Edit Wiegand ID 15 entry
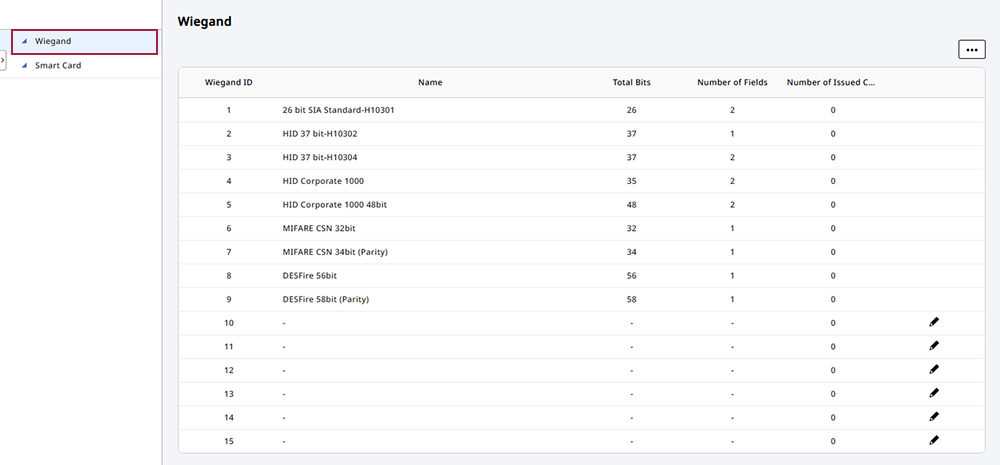The image size is (1000, 465). 933,440
